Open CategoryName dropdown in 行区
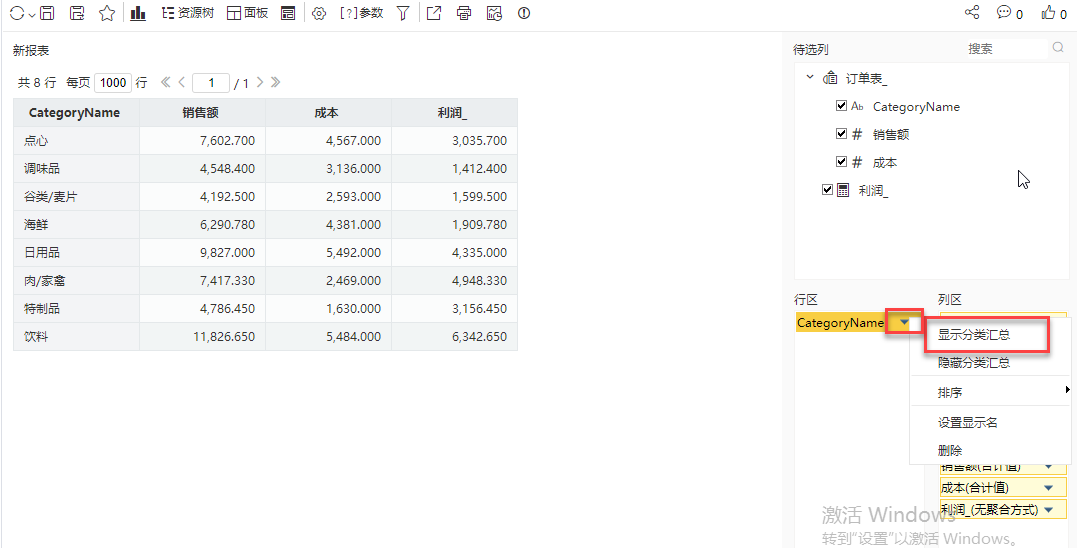This screenshot has height=548, width=1077. point(905,322)
